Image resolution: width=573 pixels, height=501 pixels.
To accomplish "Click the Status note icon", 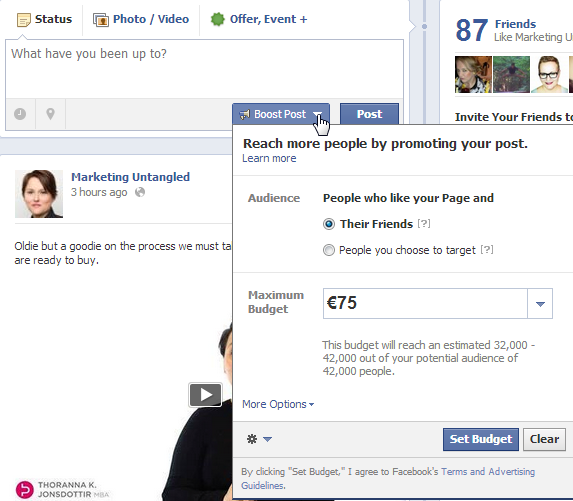I will click(x=24, y=20).
